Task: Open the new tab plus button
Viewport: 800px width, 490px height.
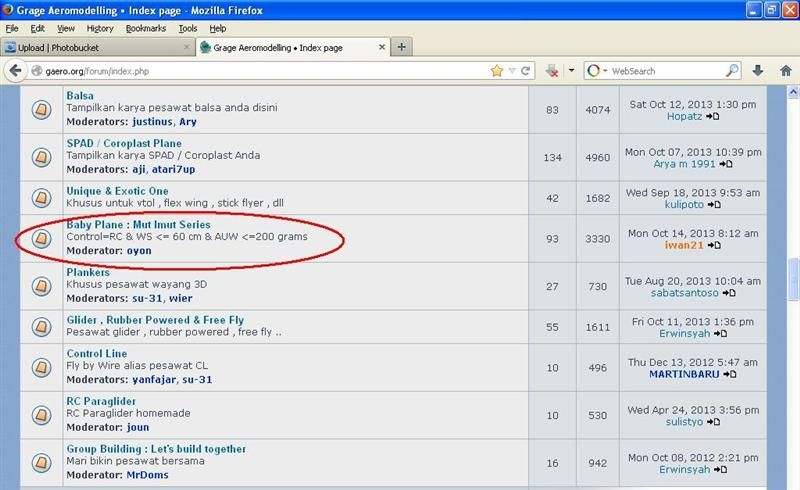Action: click(401, 47)
